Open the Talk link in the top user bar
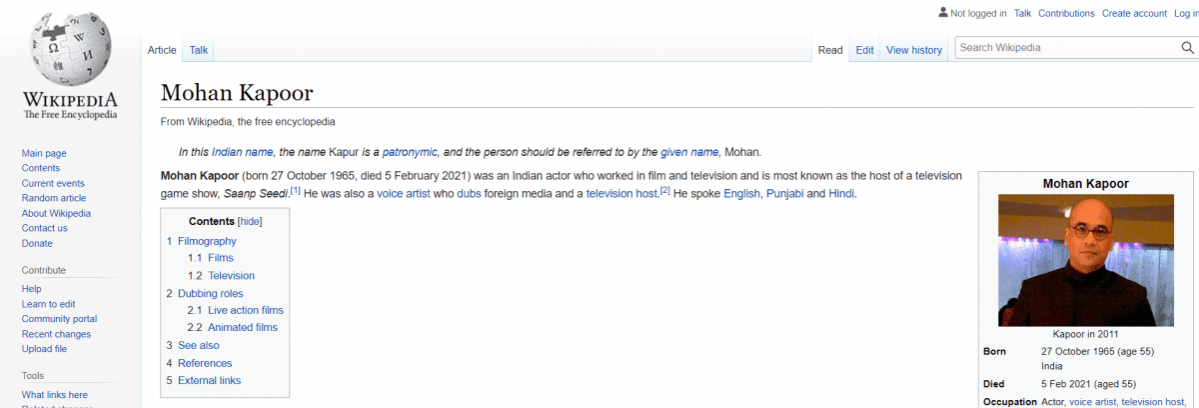This screenshot has width=1199, height=408. pos(1022,13)
